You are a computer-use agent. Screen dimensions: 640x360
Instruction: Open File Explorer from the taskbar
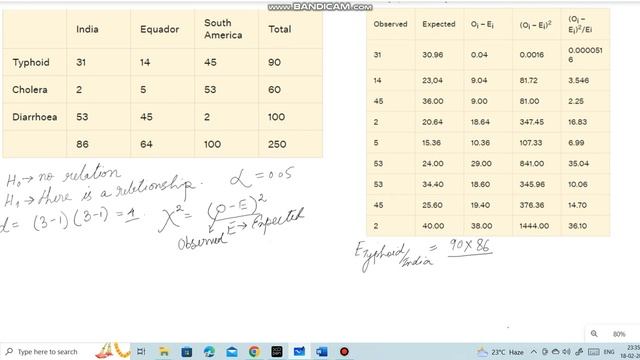pyautogui.click(x=164, y=351)
